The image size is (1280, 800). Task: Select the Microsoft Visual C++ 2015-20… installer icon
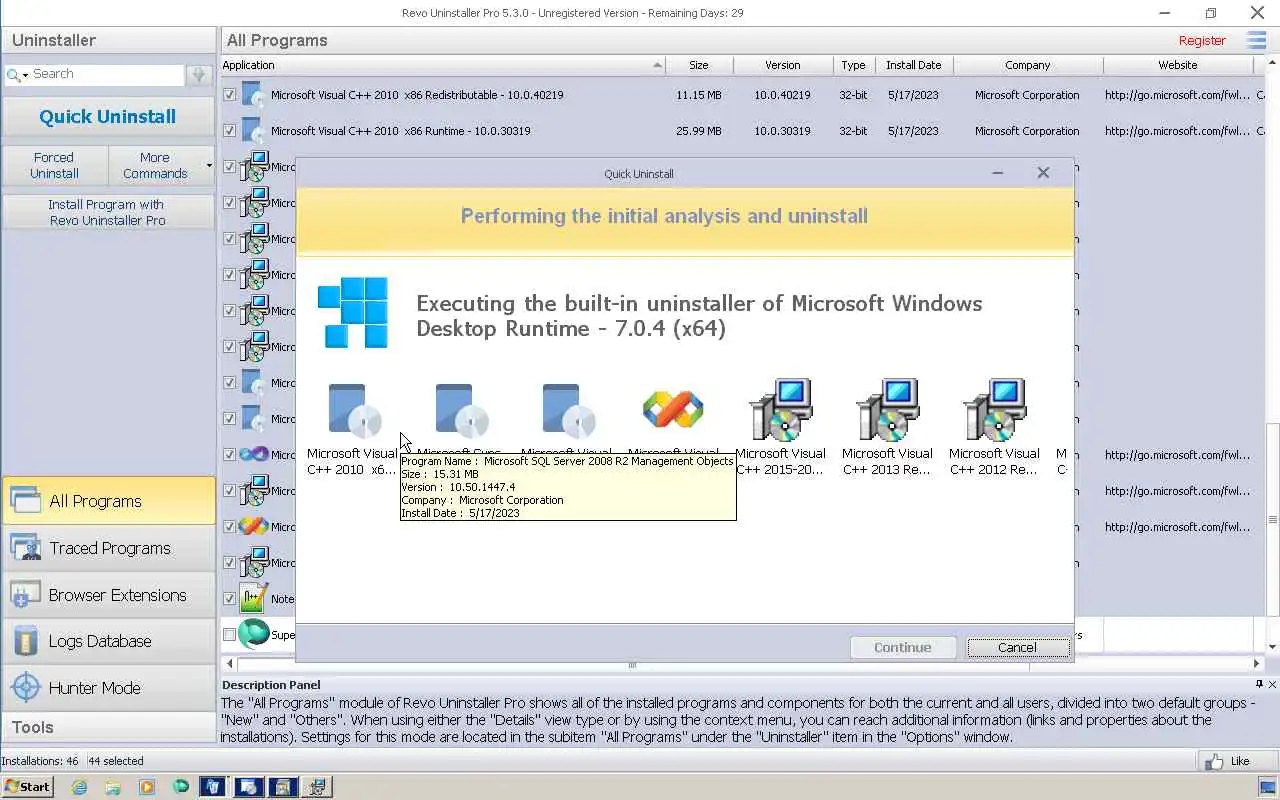coord(780,410)
